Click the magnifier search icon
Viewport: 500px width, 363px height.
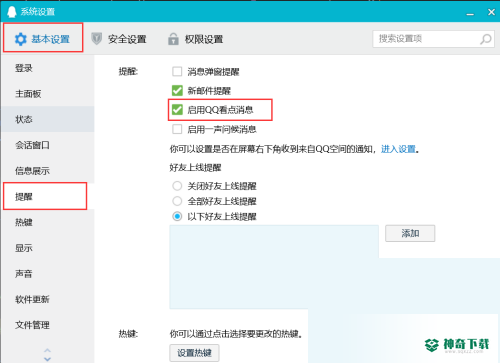(x=485, y=39)
